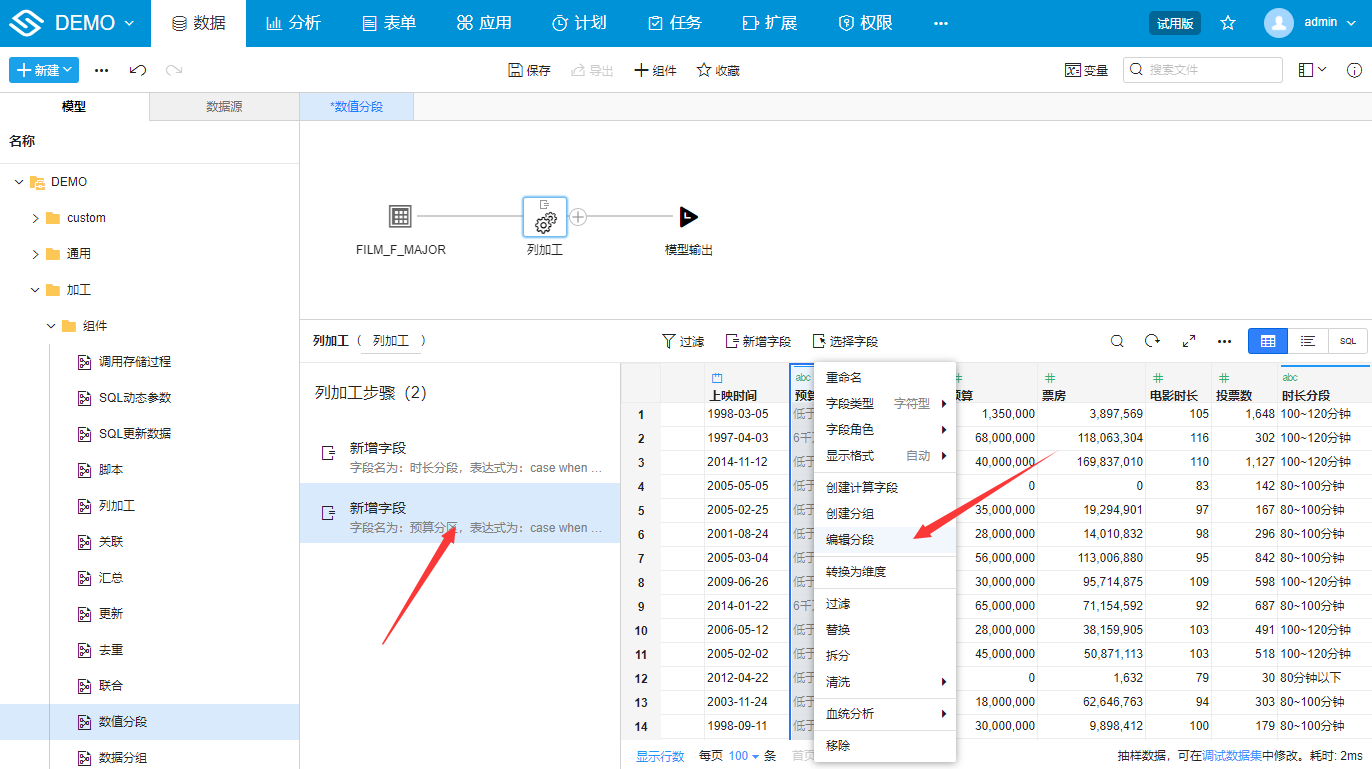
Task: Click the expand fullscreen icon in data panel
Action: pos(1189,341)
